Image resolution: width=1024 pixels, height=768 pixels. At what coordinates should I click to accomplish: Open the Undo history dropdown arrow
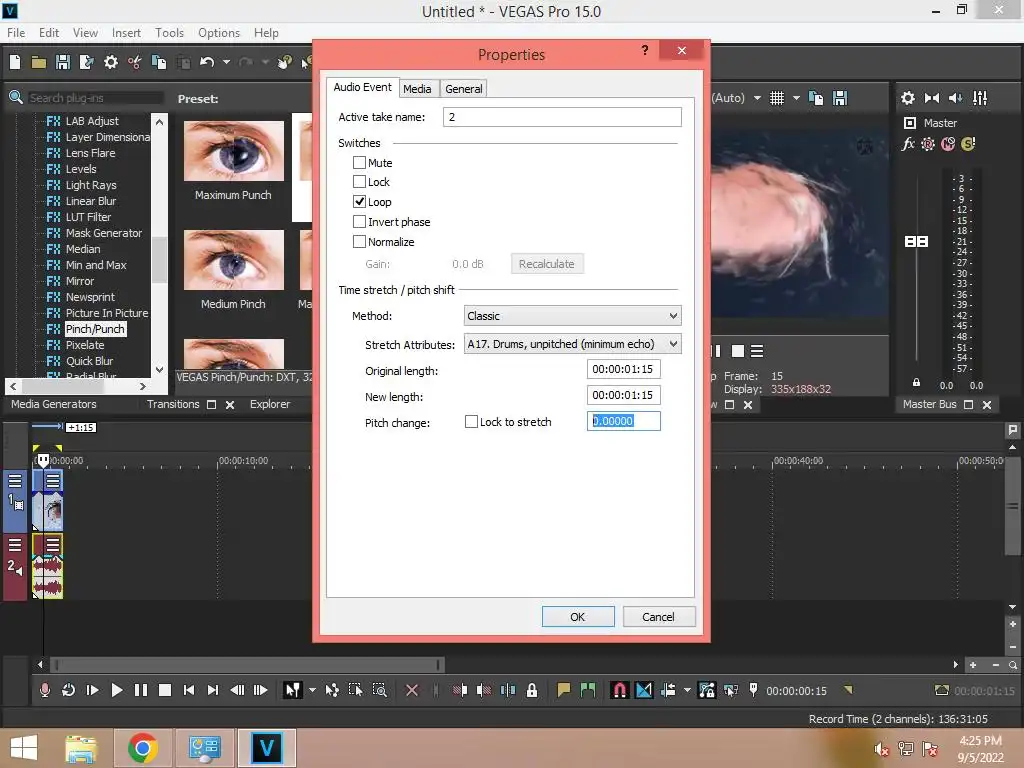pos(226,62)
